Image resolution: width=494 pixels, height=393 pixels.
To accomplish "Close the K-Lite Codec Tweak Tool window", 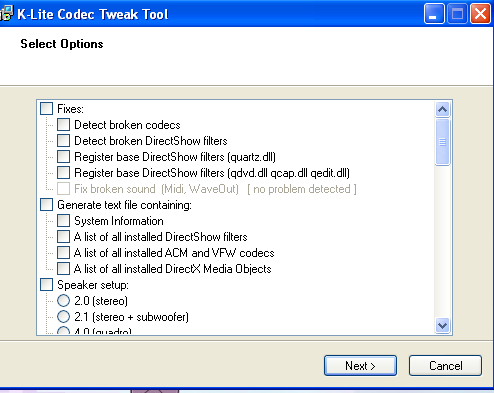I will tap(480, 14).
